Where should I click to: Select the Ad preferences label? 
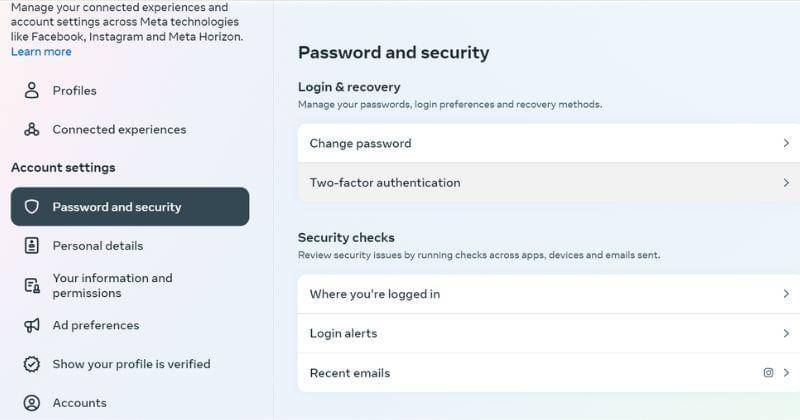(96, 326)
